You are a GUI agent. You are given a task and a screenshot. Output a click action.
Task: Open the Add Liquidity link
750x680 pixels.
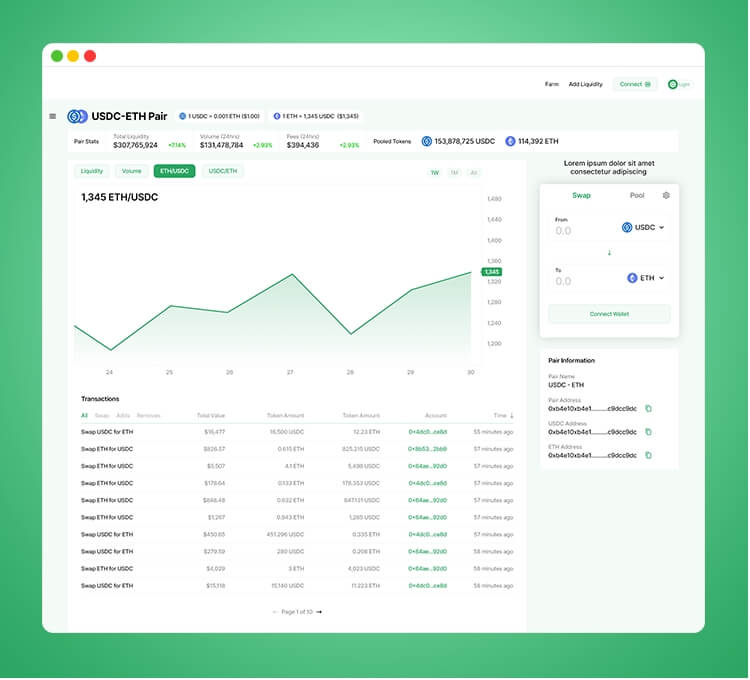(585, 85)
